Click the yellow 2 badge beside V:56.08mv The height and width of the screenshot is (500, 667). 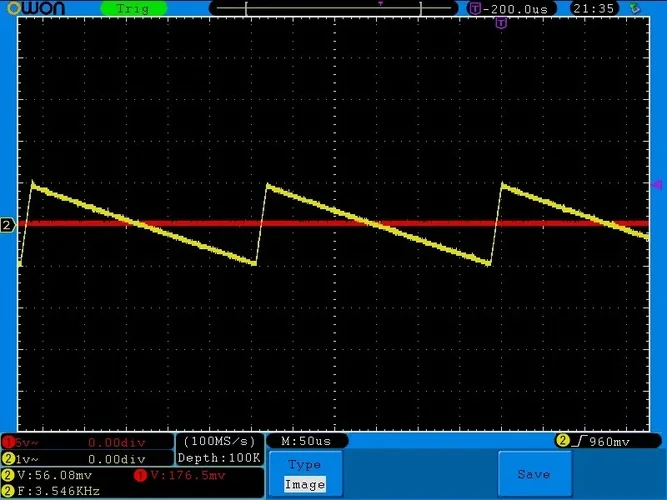point(8,475)
